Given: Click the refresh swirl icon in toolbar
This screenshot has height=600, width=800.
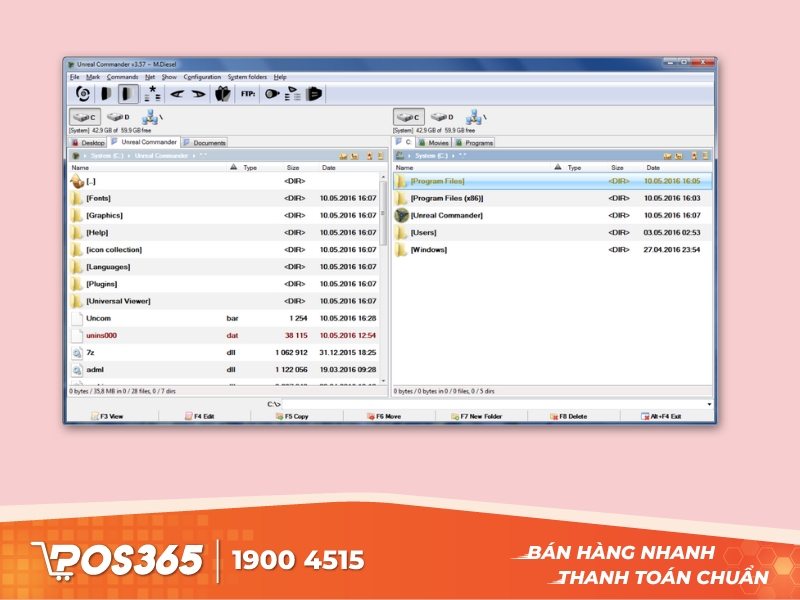Looking at the screenshot, I should 83,94.
